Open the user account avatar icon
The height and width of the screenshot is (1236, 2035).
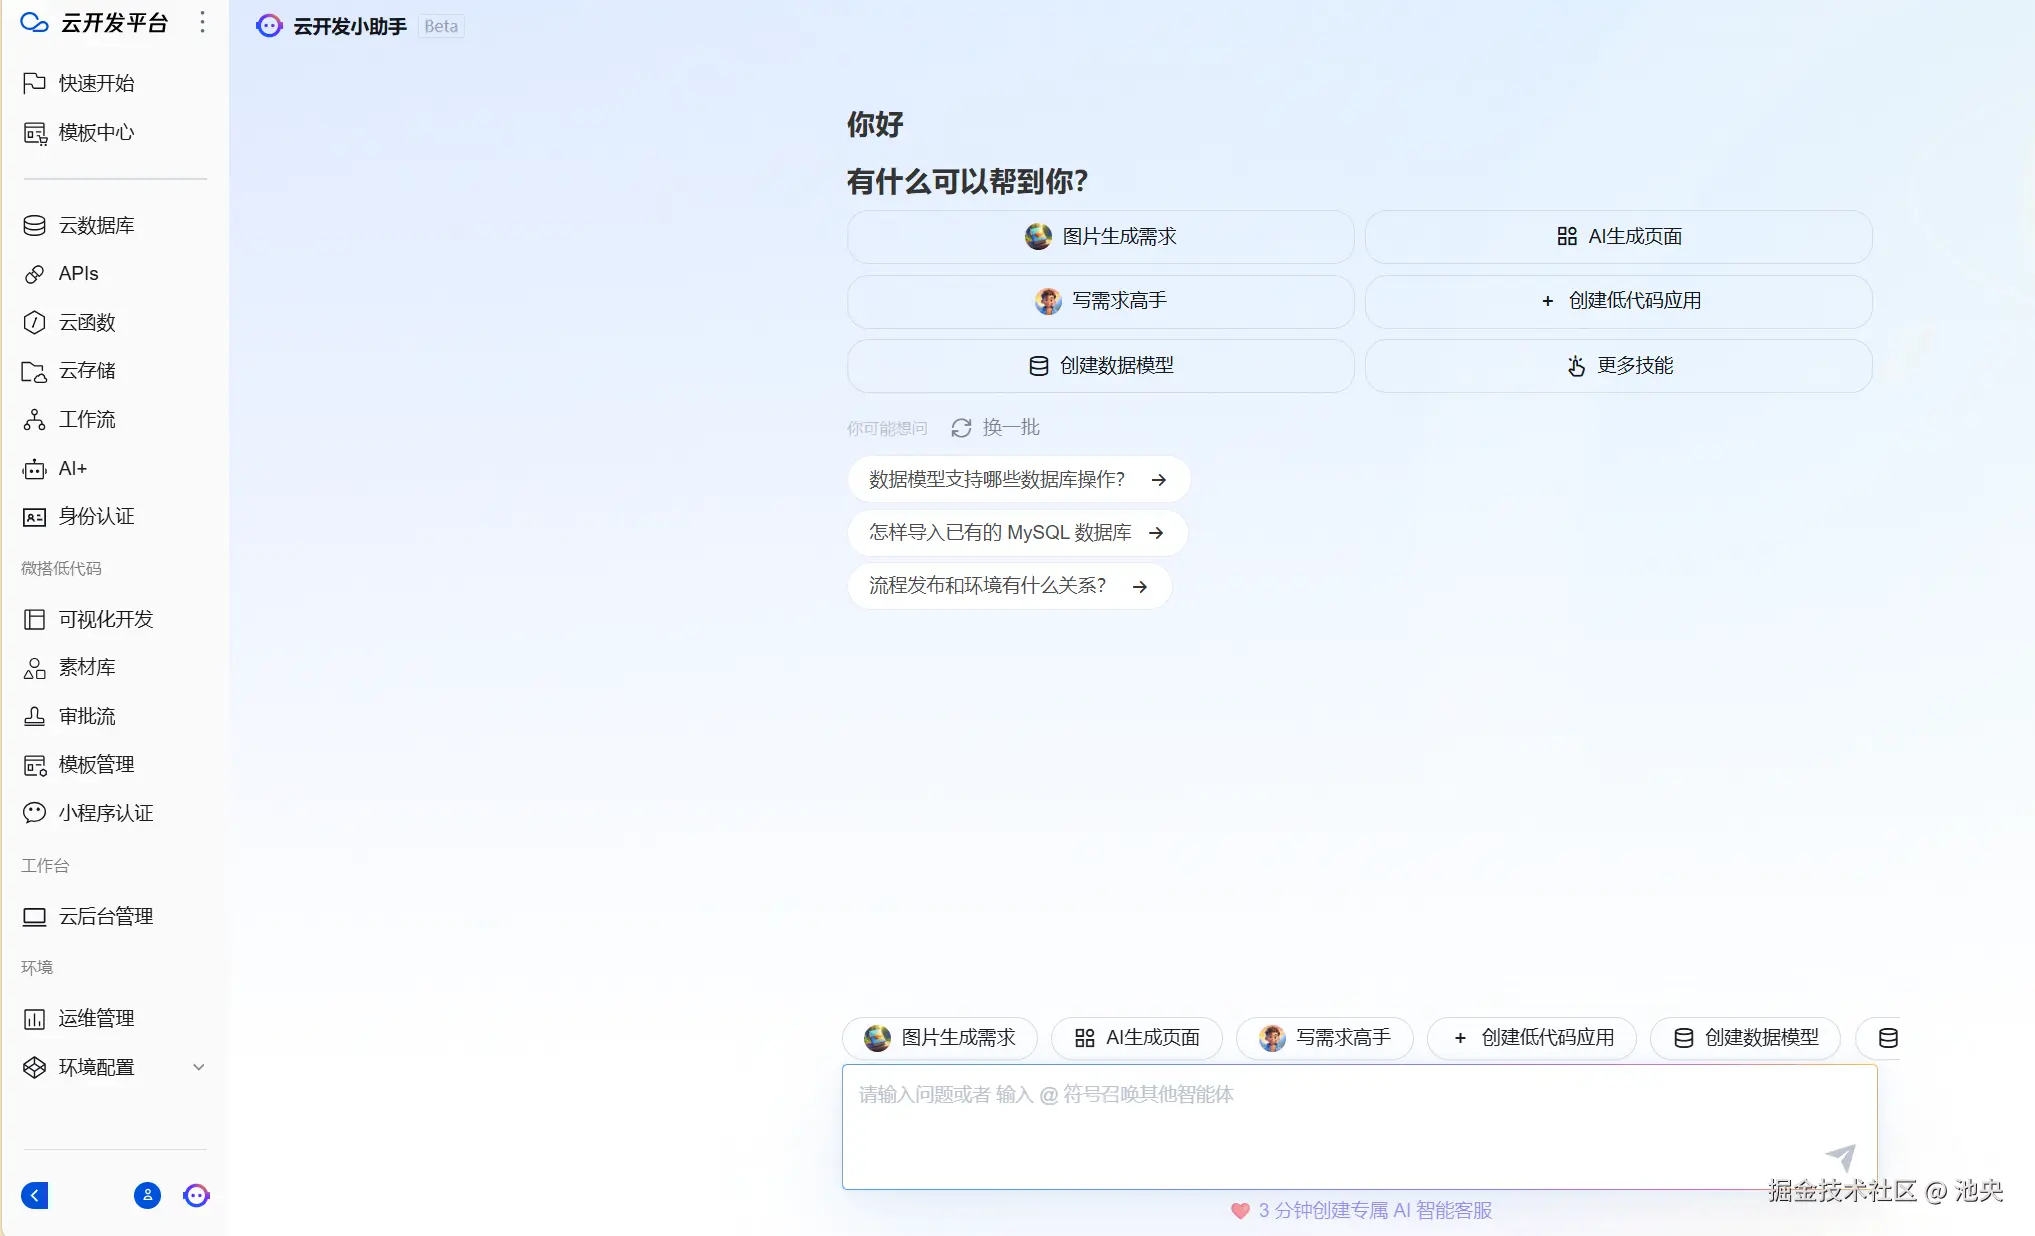(147, 1195)
